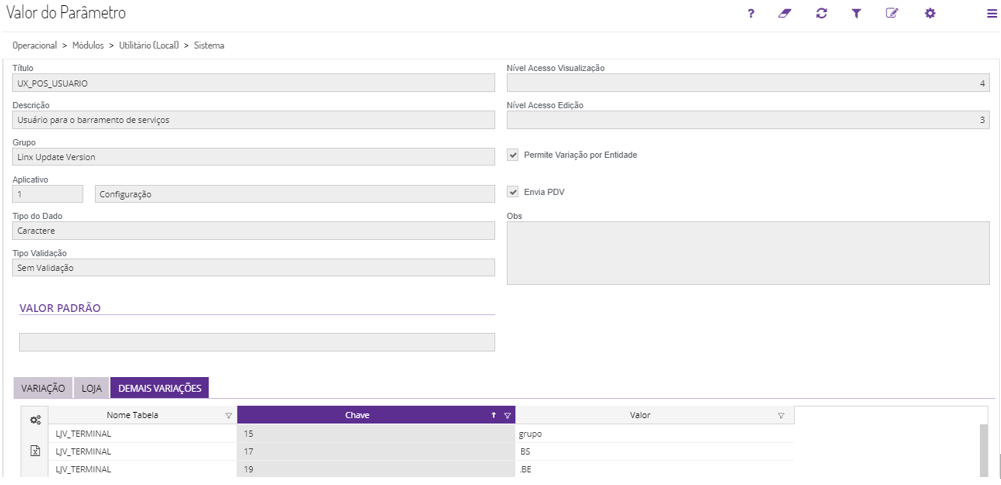Open the help question mark icon

coord(751,13)
